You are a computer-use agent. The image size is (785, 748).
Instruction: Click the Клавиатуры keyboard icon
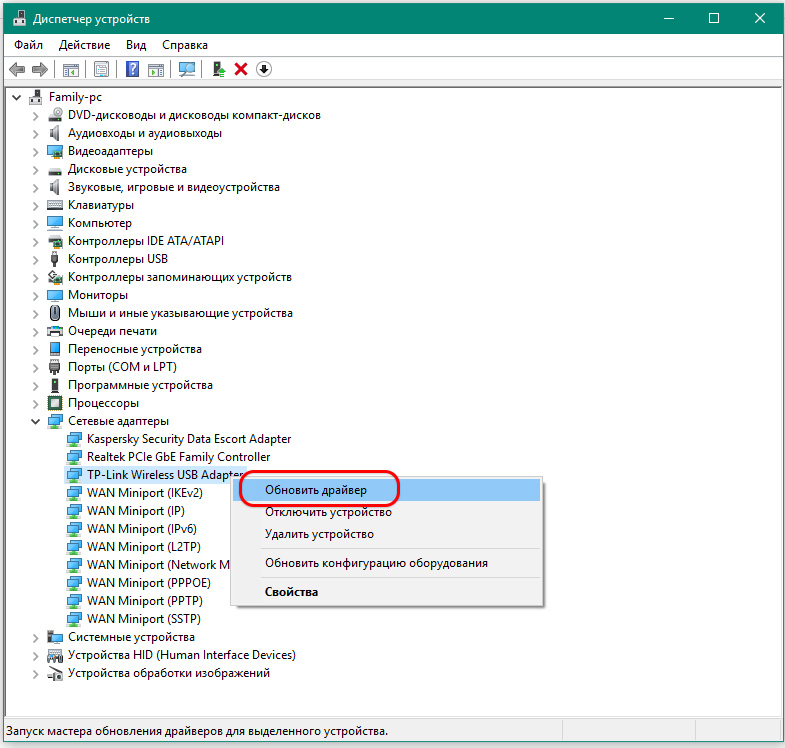55,205
